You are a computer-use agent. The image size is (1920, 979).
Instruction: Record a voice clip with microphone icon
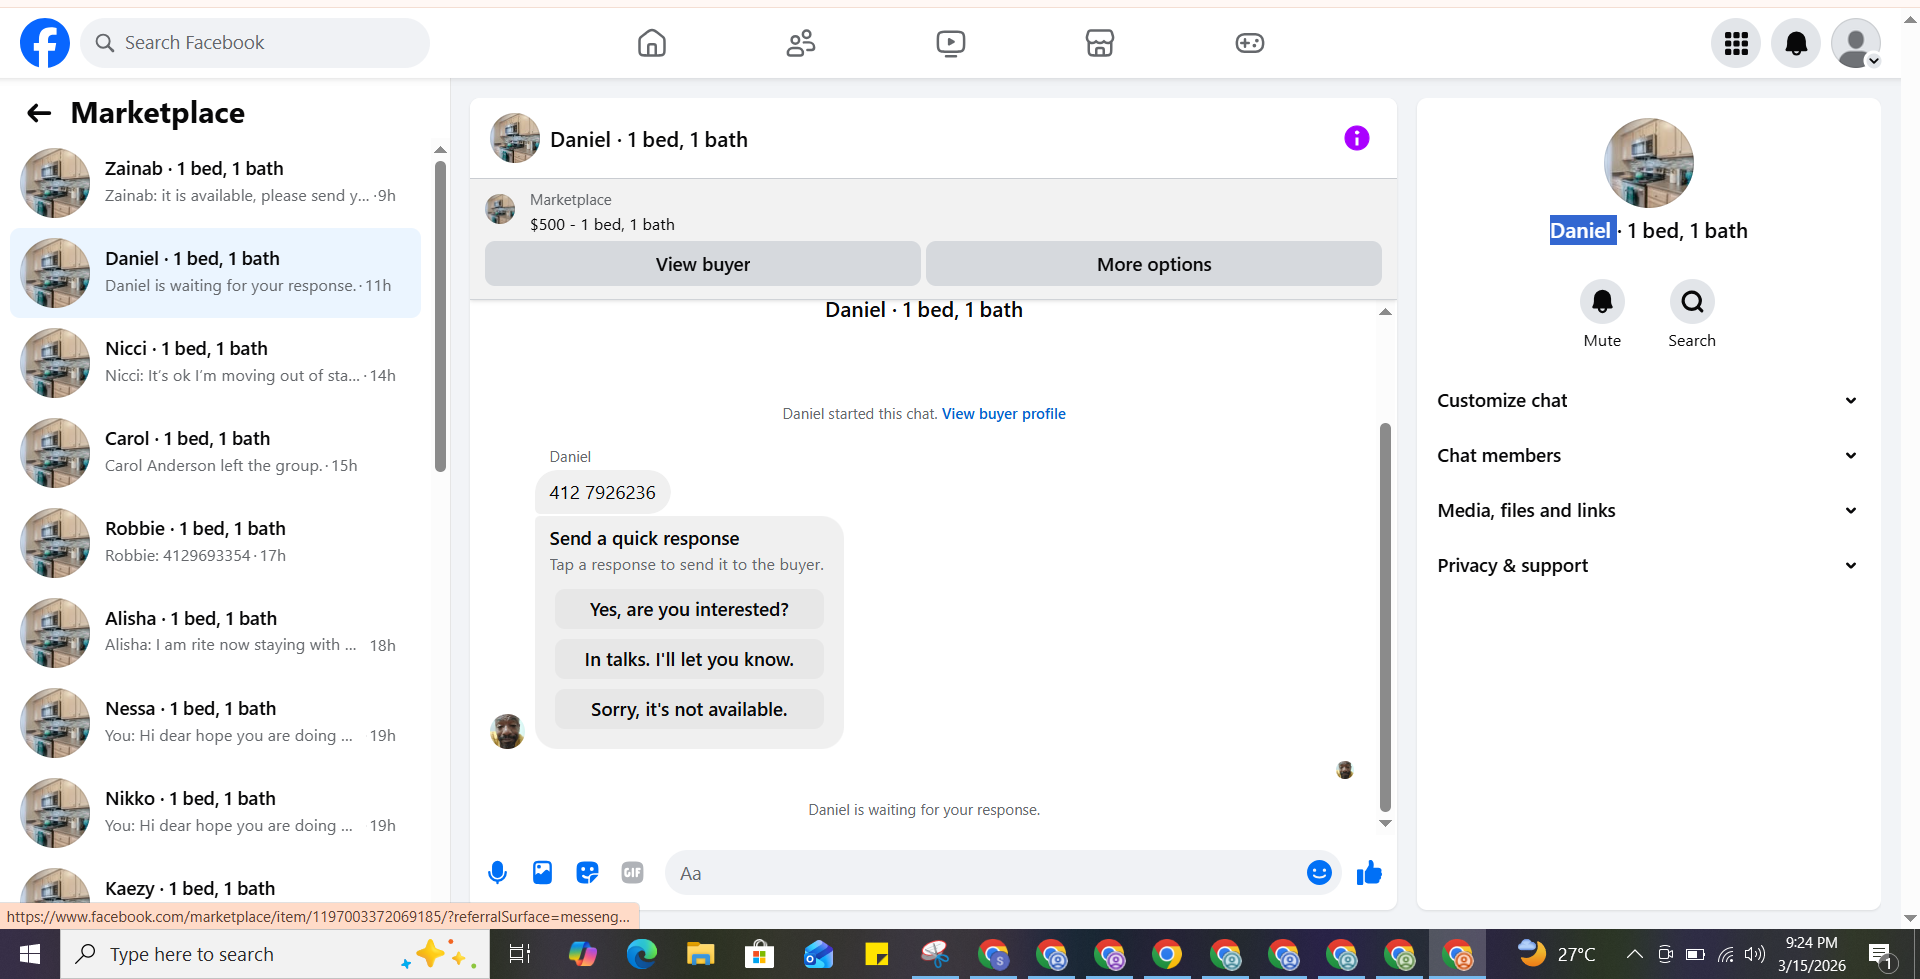[497, 873]
